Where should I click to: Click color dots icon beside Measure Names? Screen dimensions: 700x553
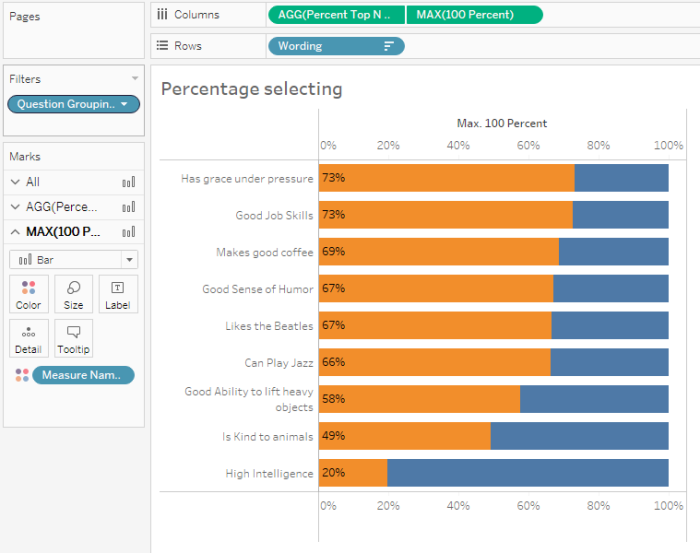pyautogui.click(x=22, y=375)
